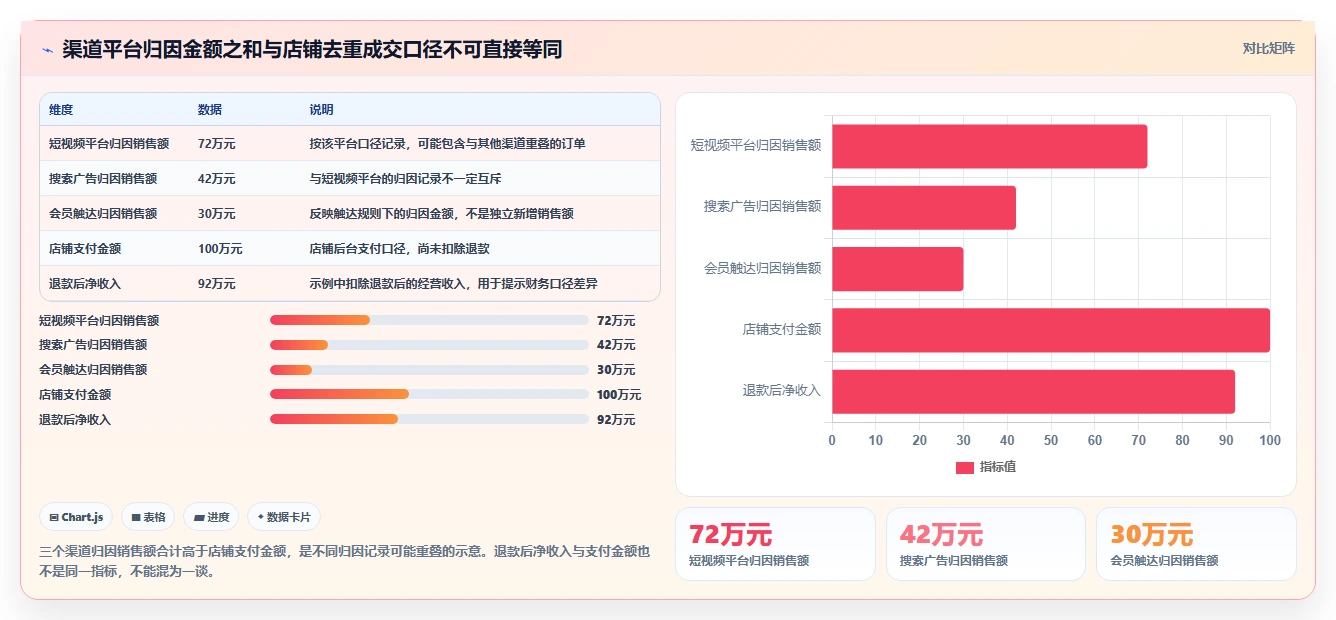
Task: Click table cell 会员触达归因销售额
Action: click(103, 214)
